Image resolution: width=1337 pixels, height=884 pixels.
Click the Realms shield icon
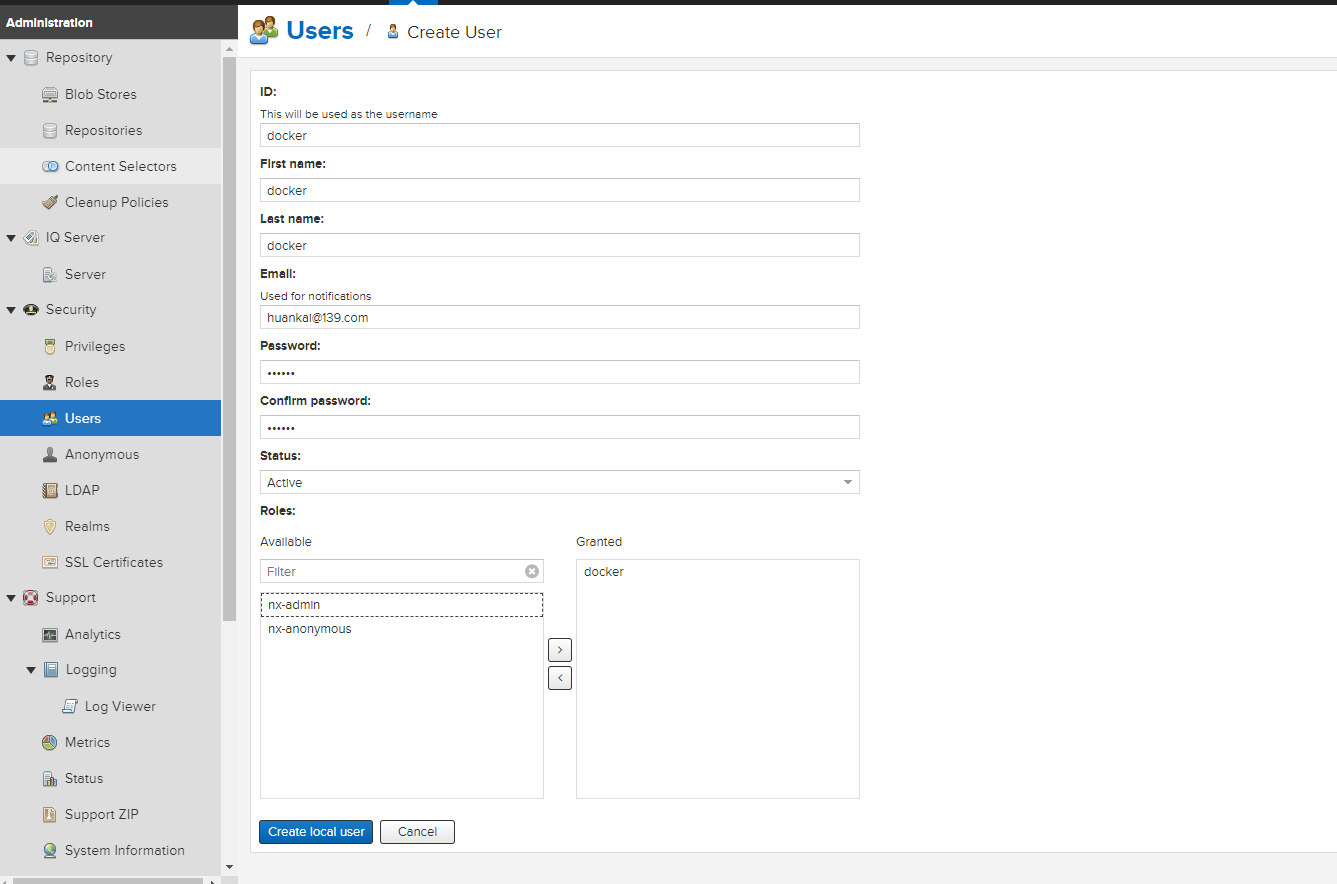point(50,526)
